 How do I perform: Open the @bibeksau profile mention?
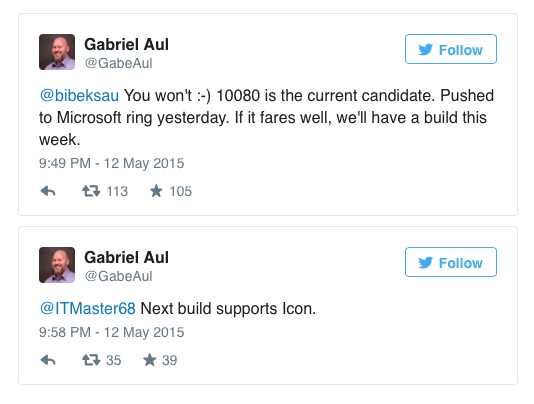tap(79, 95)
